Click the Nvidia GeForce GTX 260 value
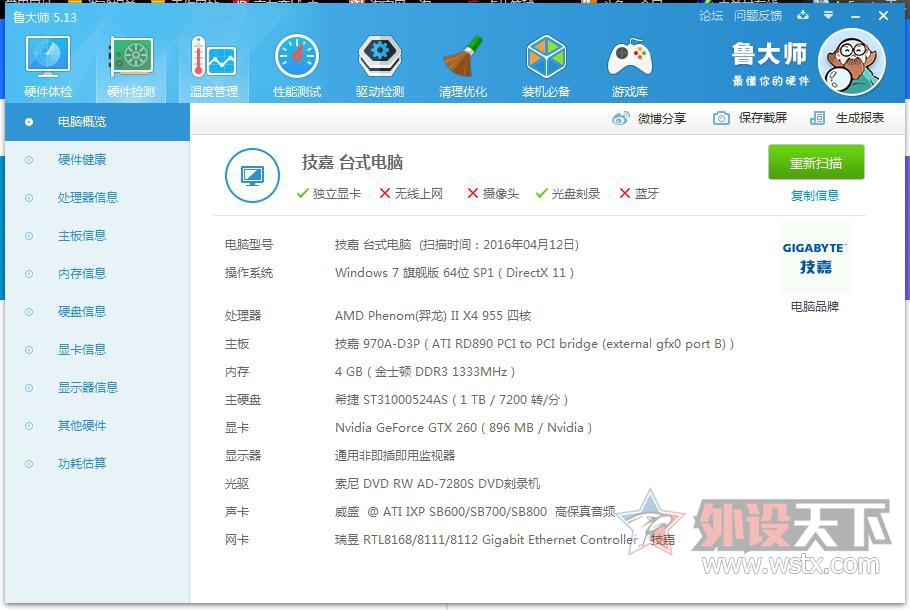 click(x=463, y=428)
